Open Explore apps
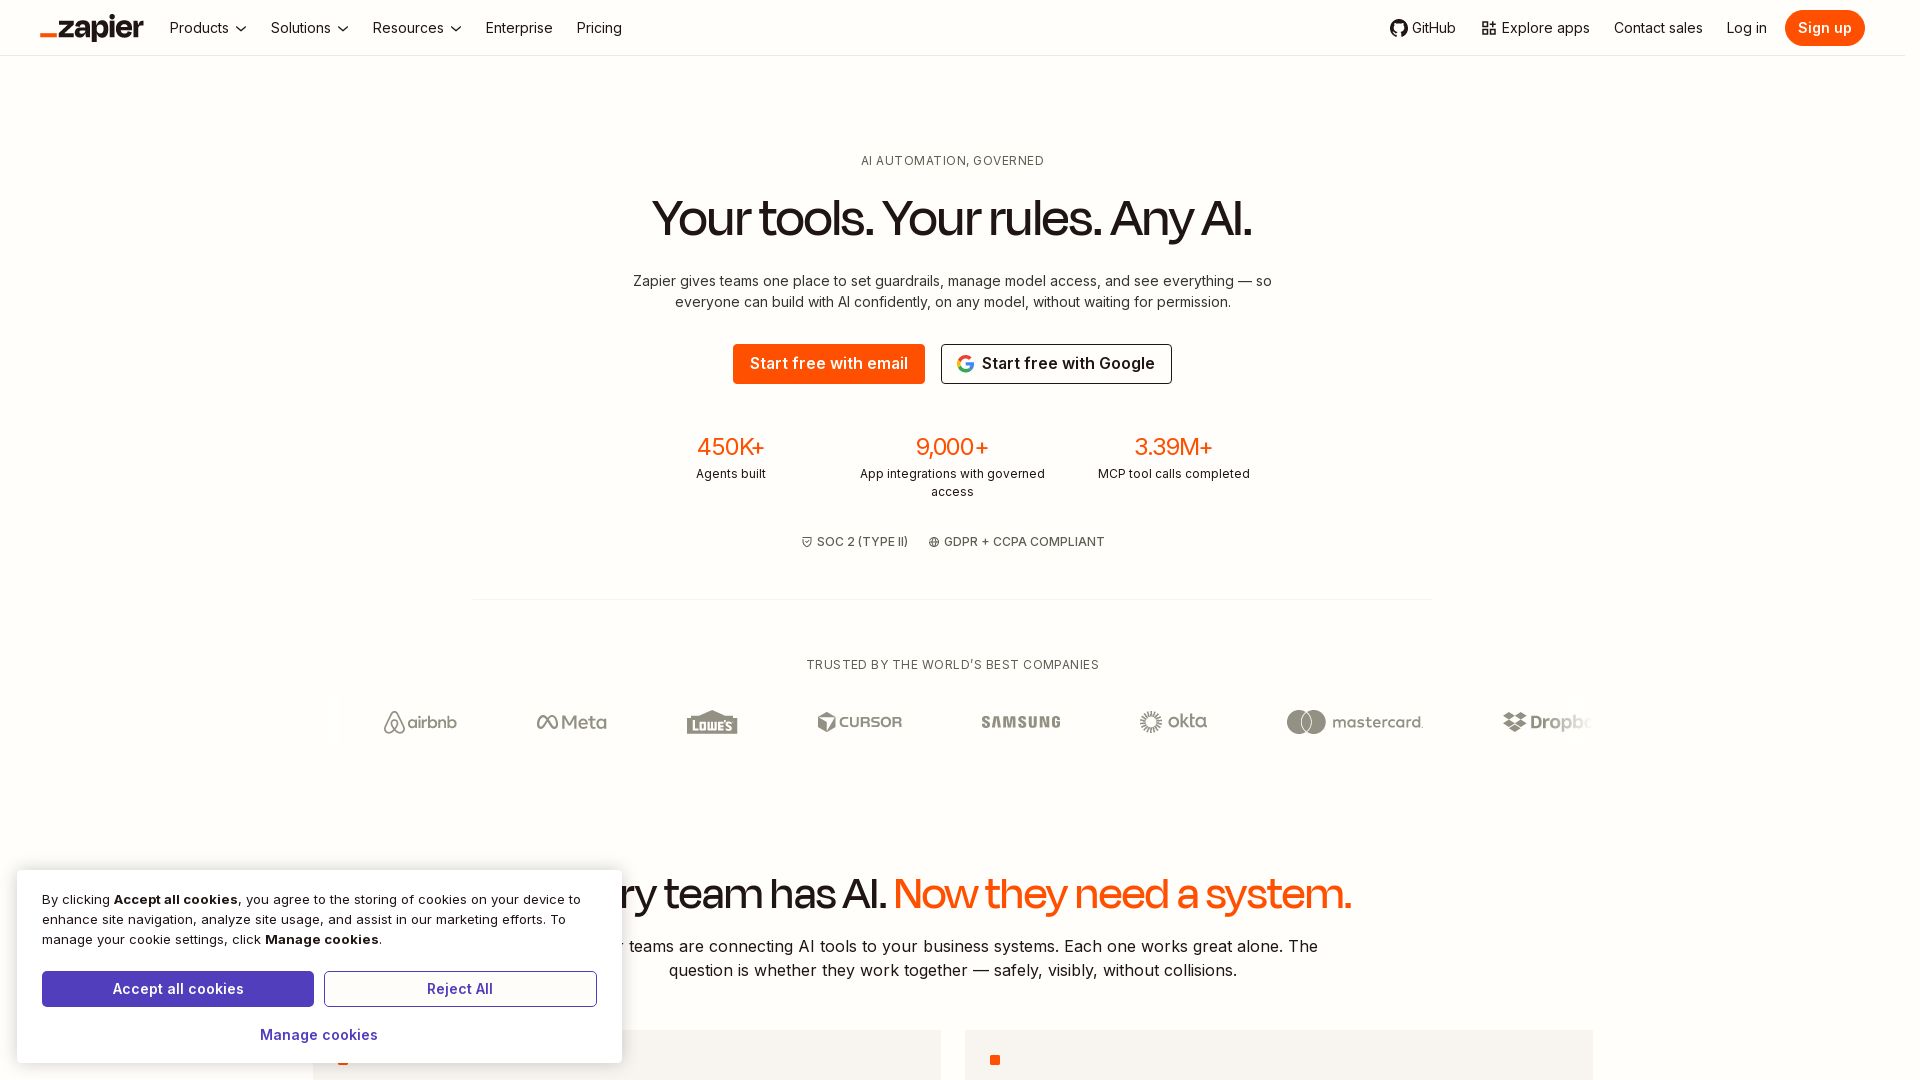 [1535, 28]
